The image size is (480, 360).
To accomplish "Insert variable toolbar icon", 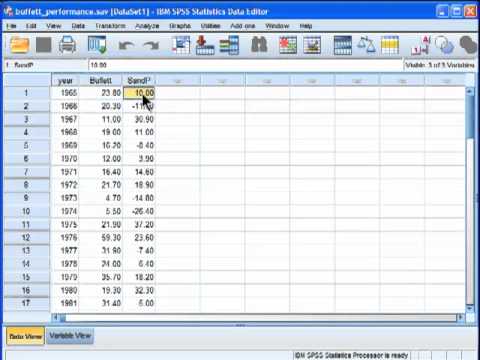I will click(x=312, y=45).
